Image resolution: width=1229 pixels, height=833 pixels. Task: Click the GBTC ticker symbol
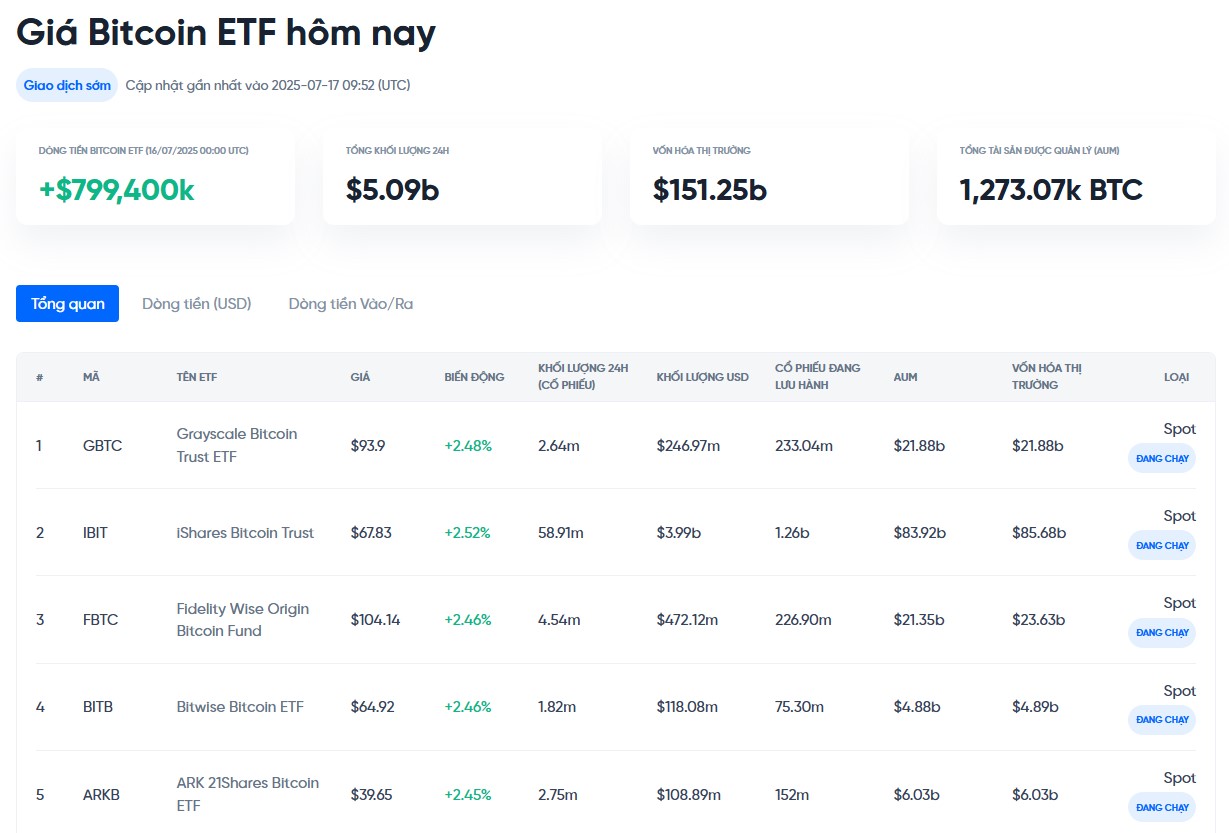pos(102,445)
